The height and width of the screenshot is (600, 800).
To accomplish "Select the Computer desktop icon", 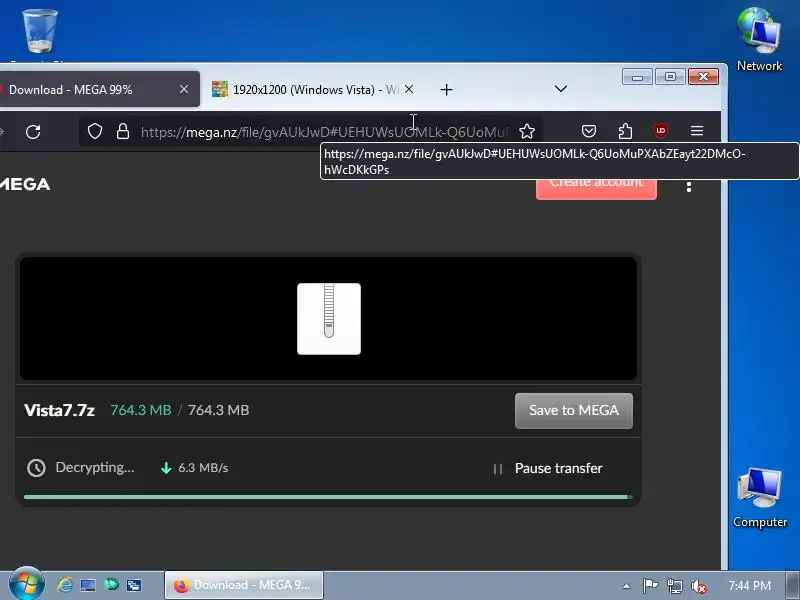I will click(760, 497).
